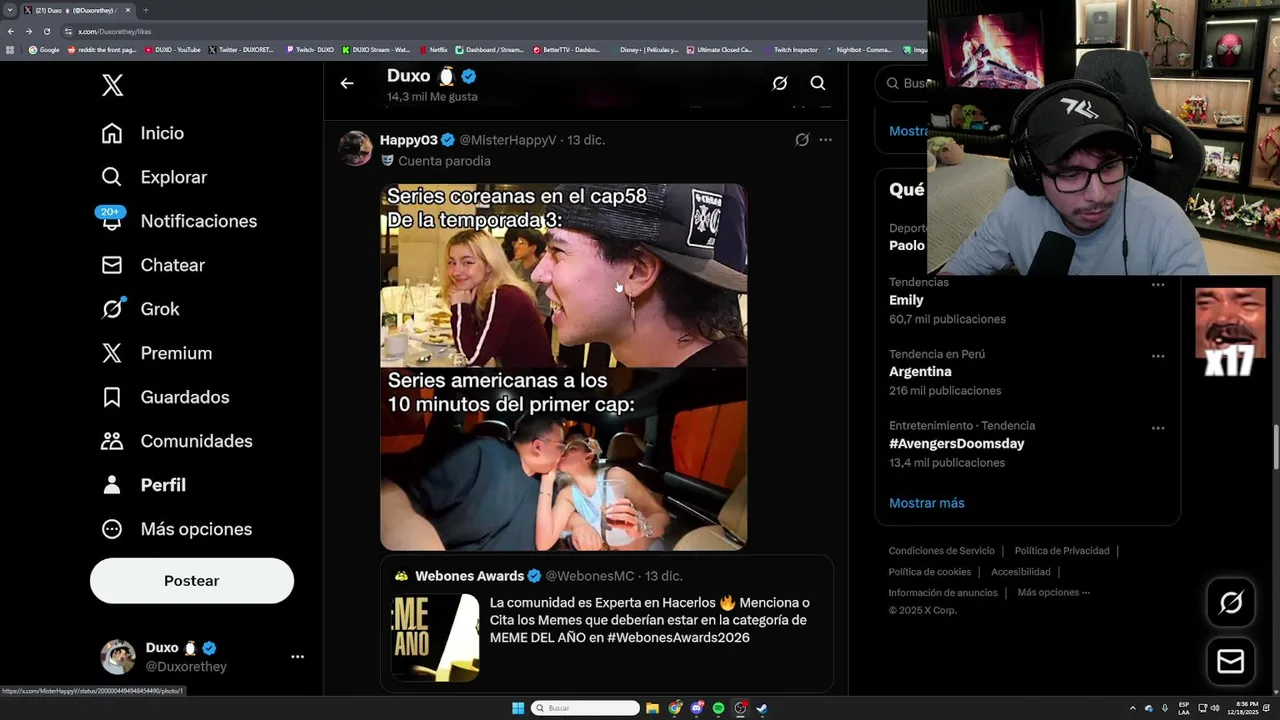Screen dimensions: 1280x720
Task: Open Chatear messages section
Action: pos(153,265)
